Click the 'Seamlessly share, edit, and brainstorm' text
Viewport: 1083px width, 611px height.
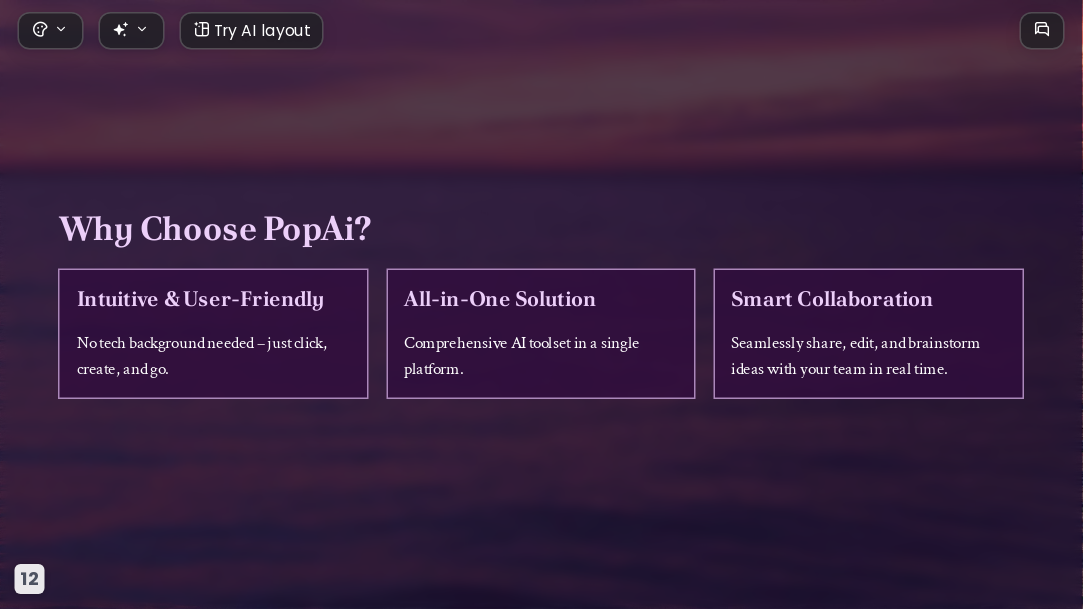click(855, 356)
